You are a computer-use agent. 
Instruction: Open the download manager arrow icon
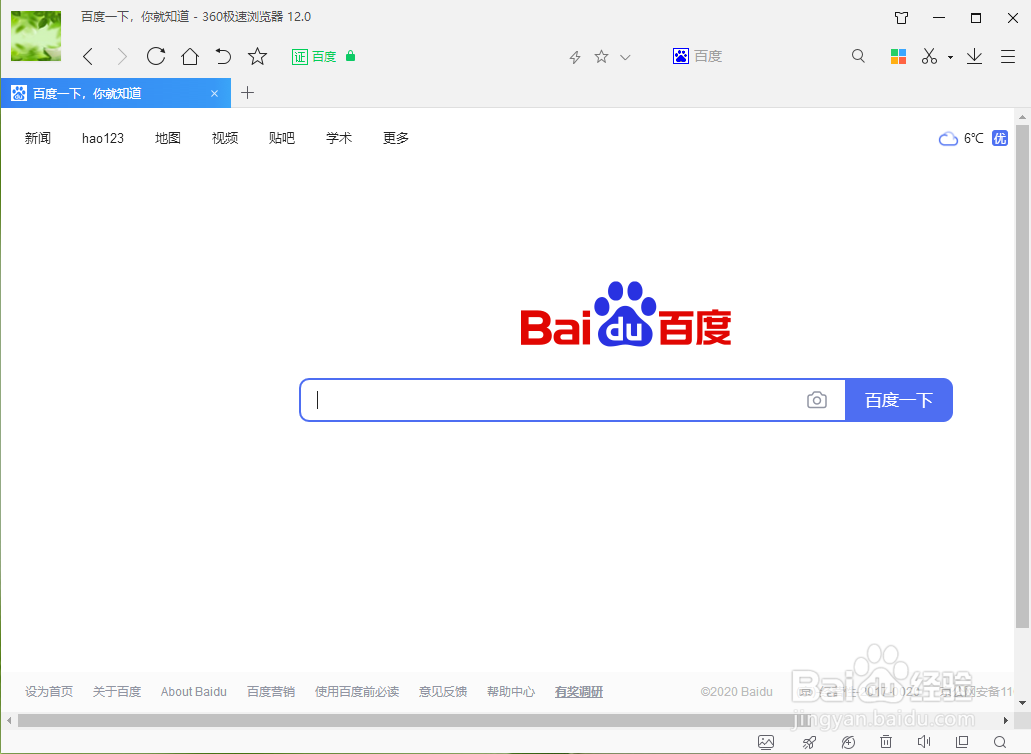[974, 56]
